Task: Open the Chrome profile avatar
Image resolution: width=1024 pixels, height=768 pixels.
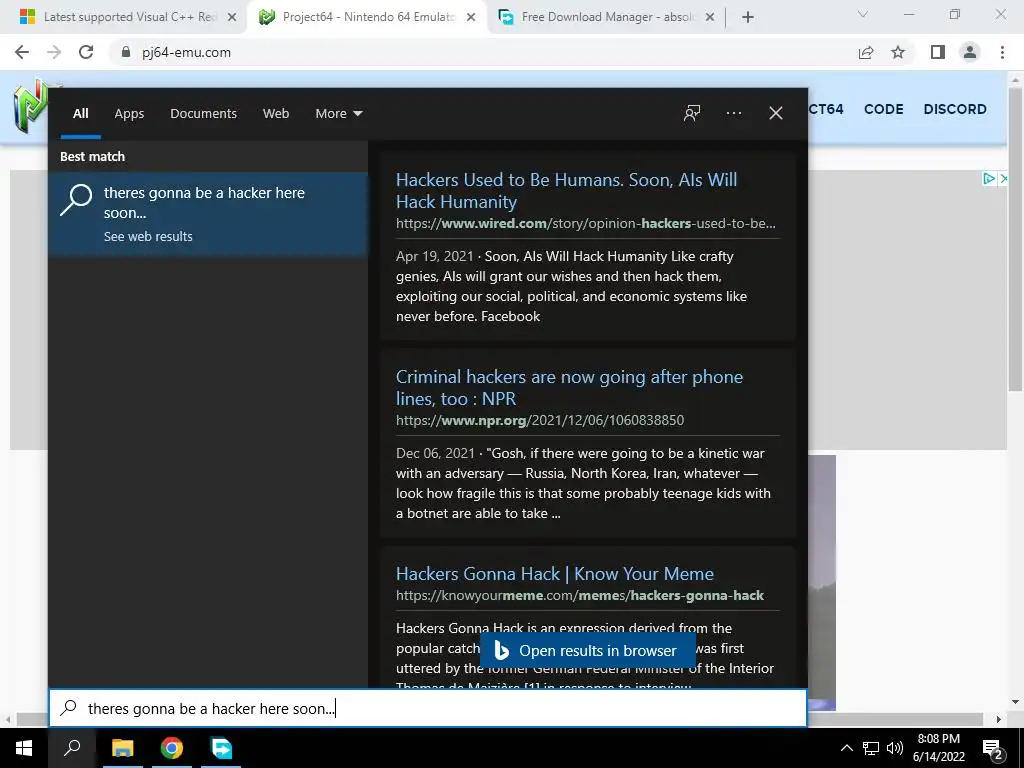Action: click(x=970, y=52)
